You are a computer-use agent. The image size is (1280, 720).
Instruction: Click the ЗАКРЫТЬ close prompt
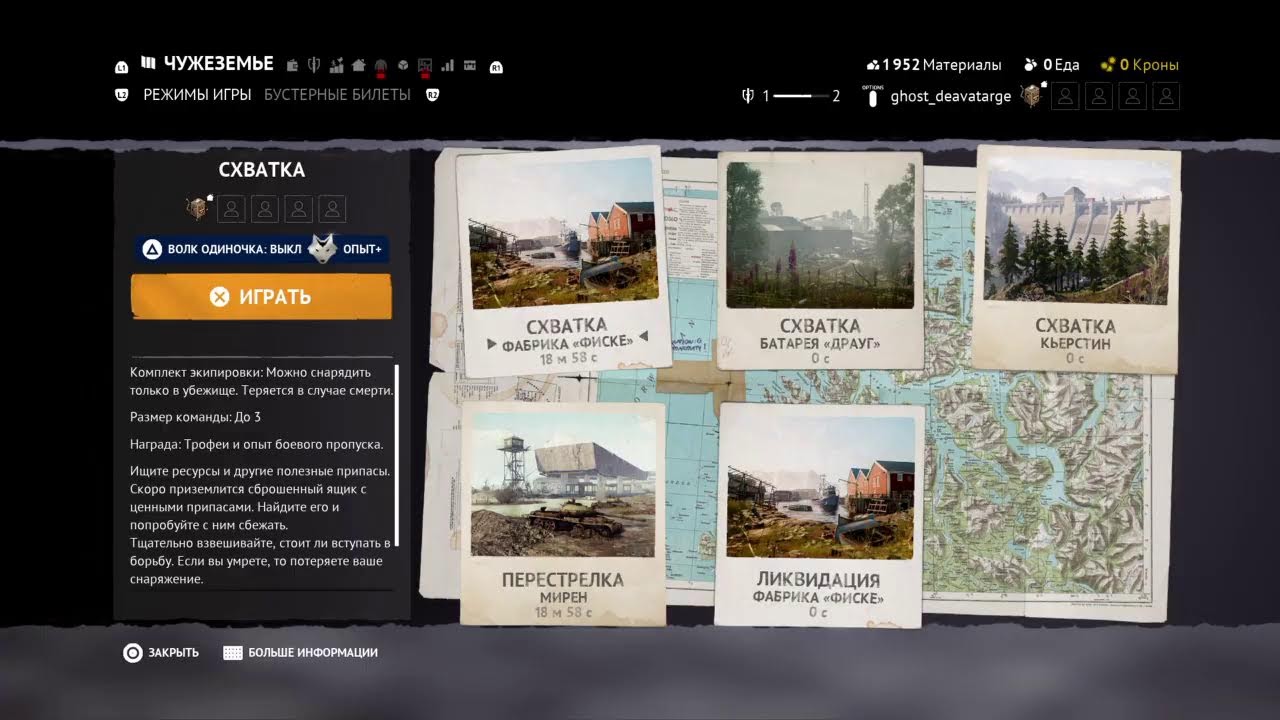161,653
